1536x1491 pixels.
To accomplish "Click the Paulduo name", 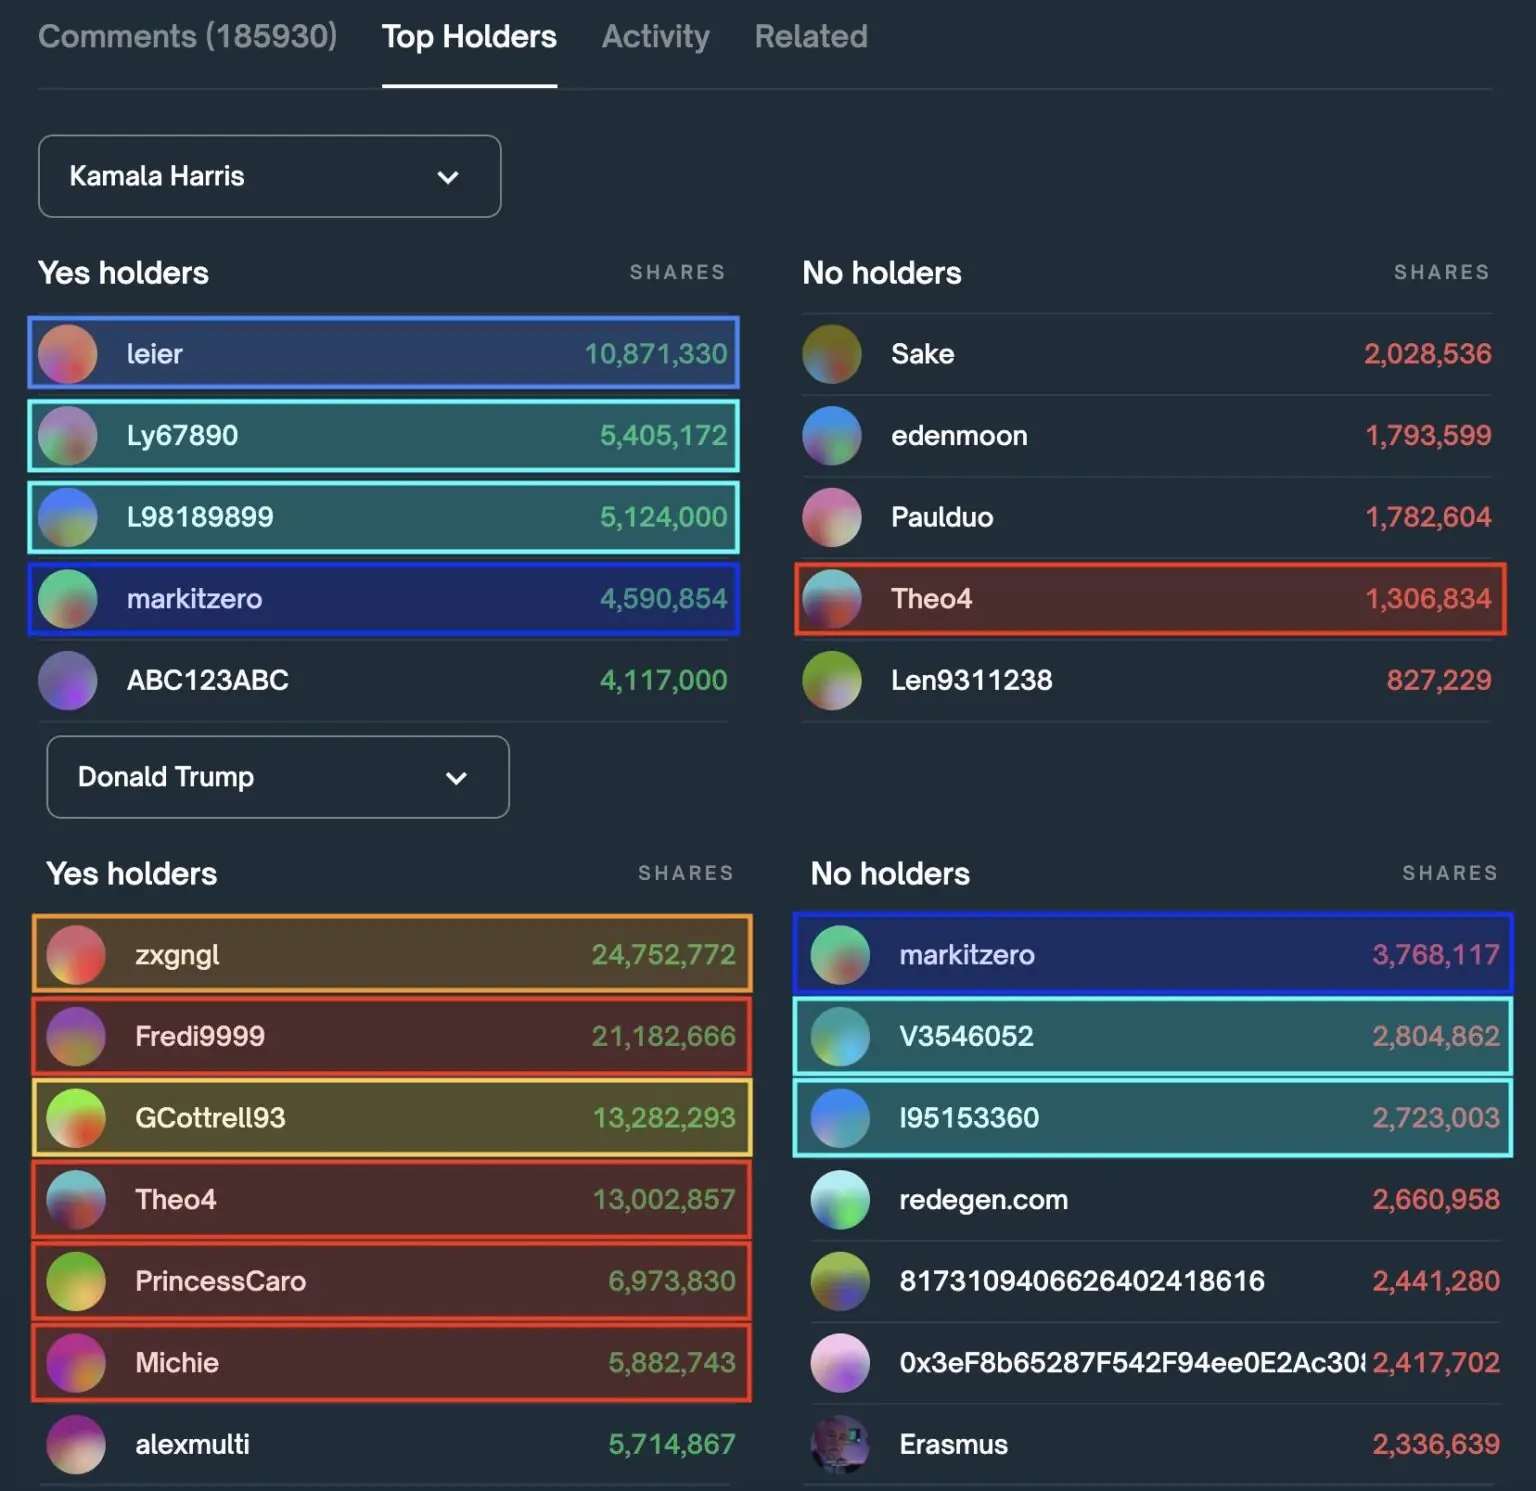I will [x=942, y=517].
